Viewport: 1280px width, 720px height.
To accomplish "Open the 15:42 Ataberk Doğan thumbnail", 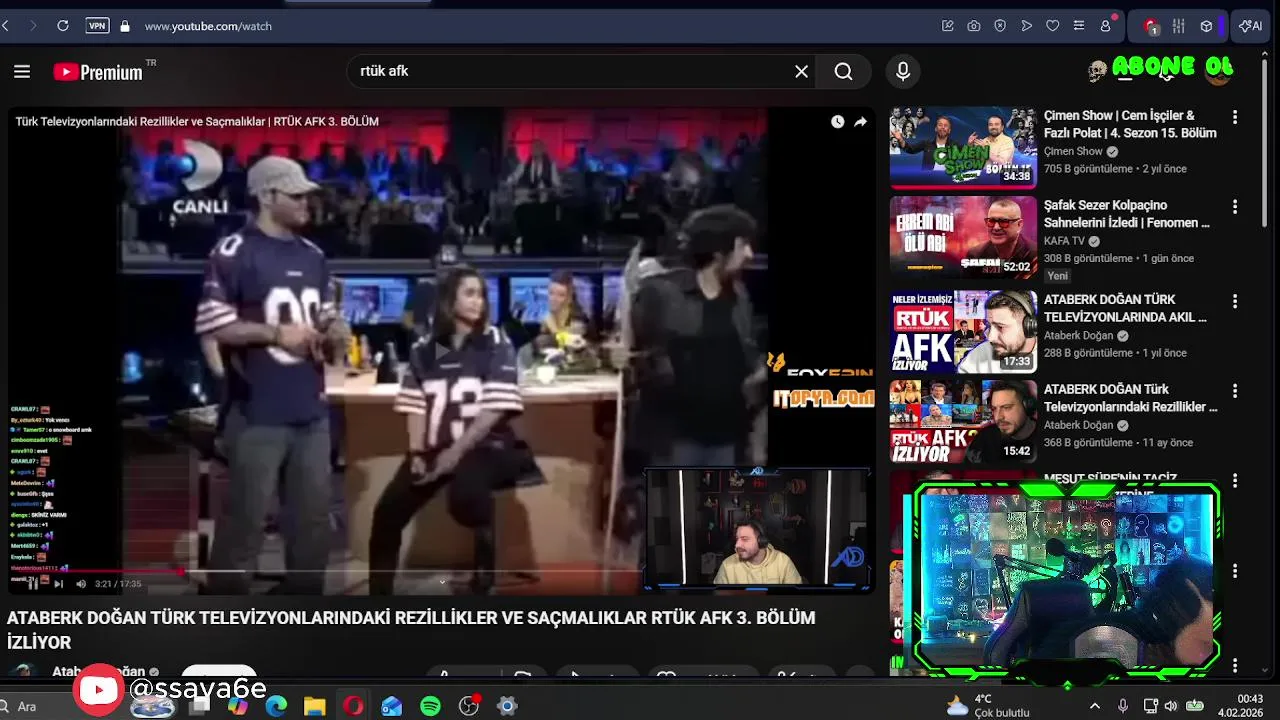I will tap(963, 421).
